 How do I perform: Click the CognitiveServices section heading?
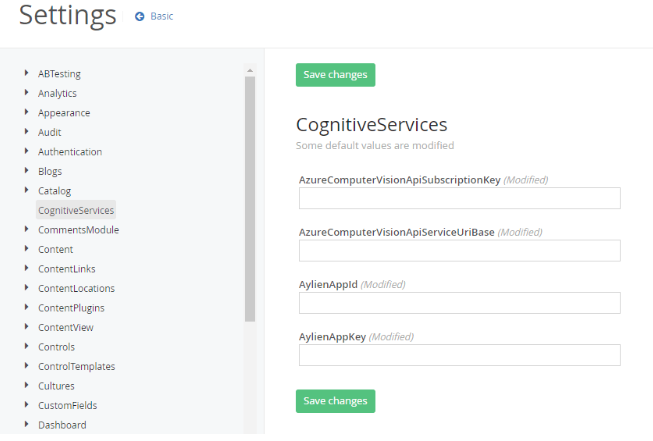371,125
